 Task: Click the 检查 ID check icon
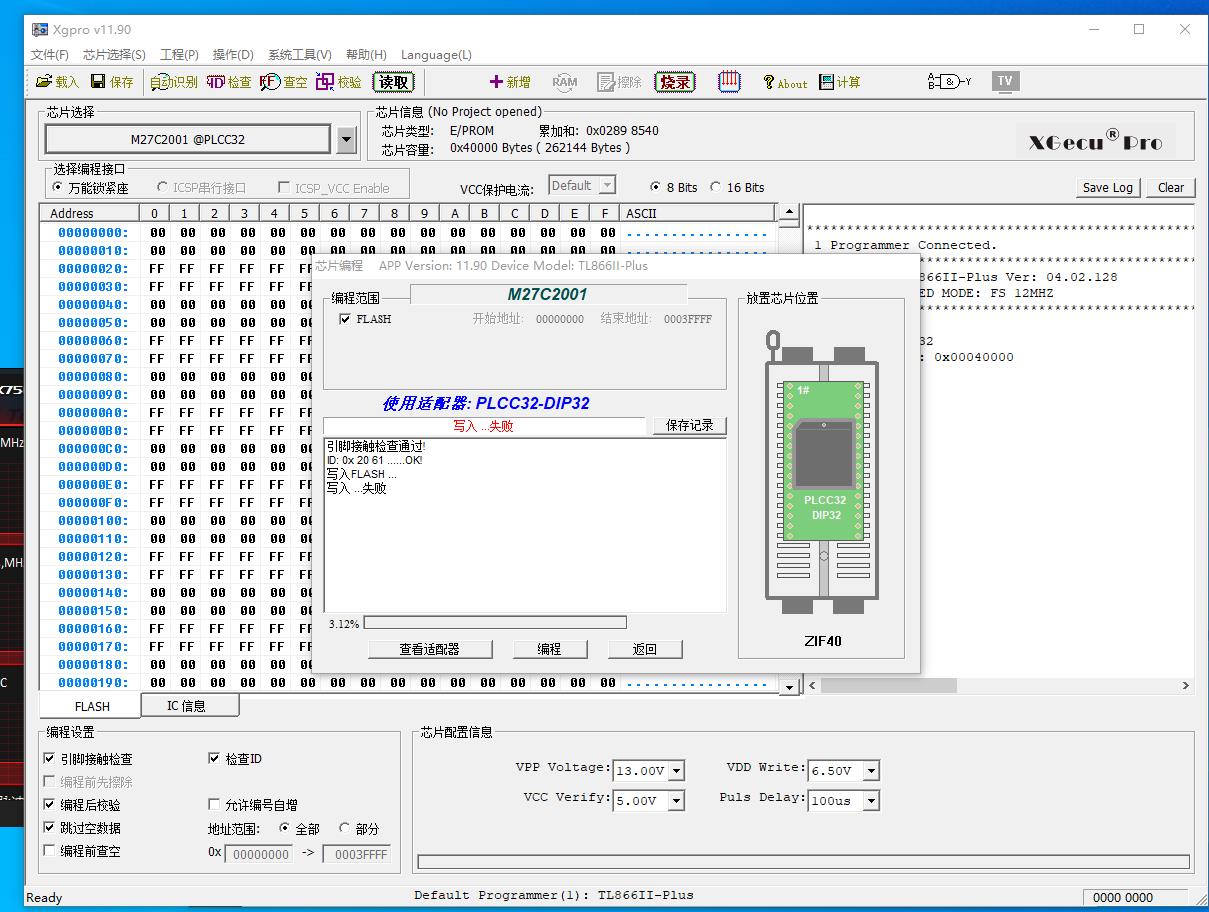[216, 82]
